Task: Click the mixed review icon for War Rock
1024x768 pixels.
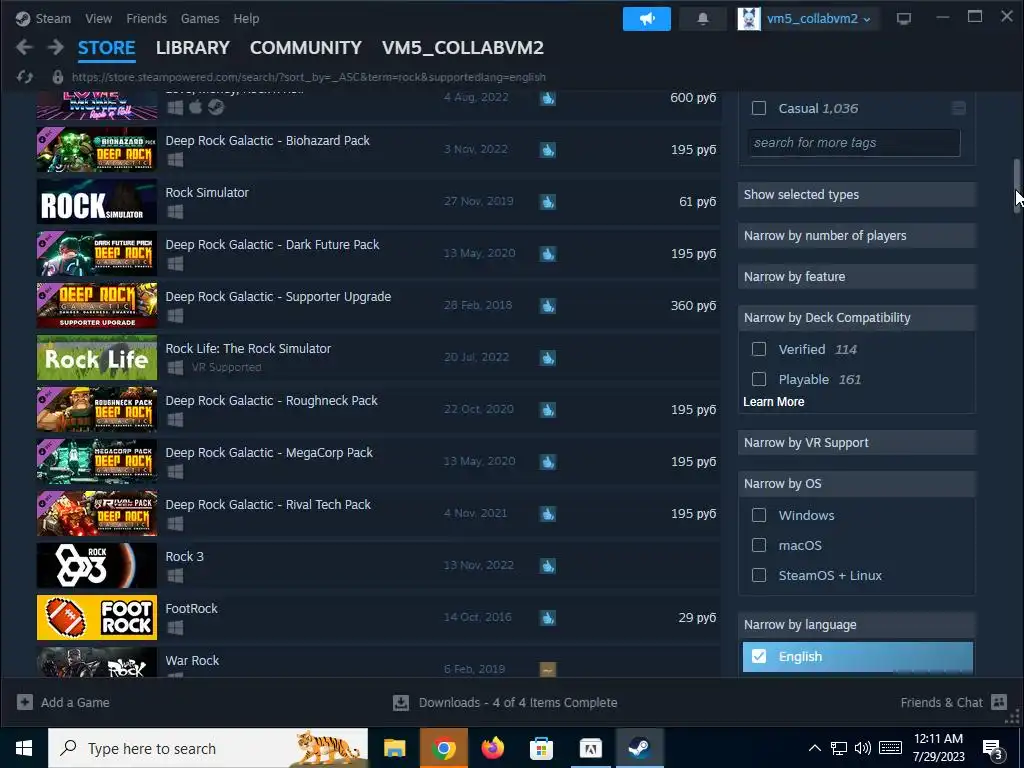Action: tap(548, 669)
